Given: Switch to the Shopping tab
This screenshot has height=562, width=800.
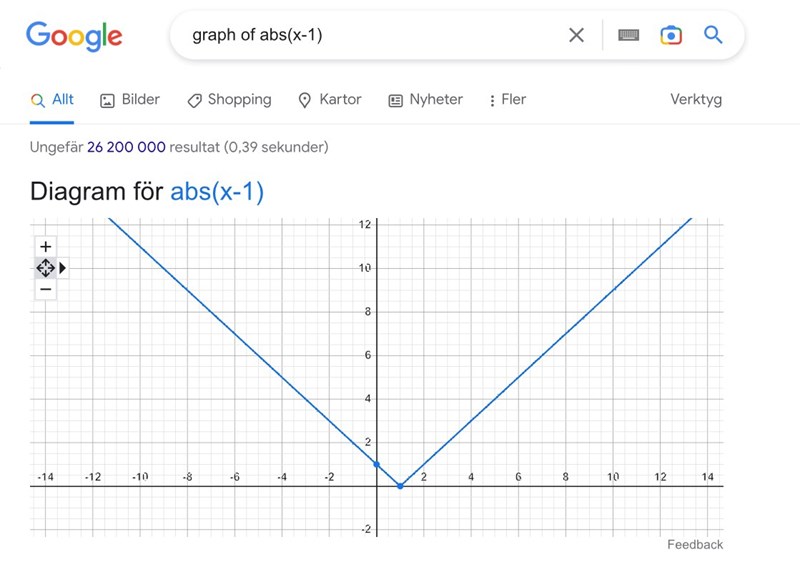Looking at the screenshot, I should coord(229,100).
